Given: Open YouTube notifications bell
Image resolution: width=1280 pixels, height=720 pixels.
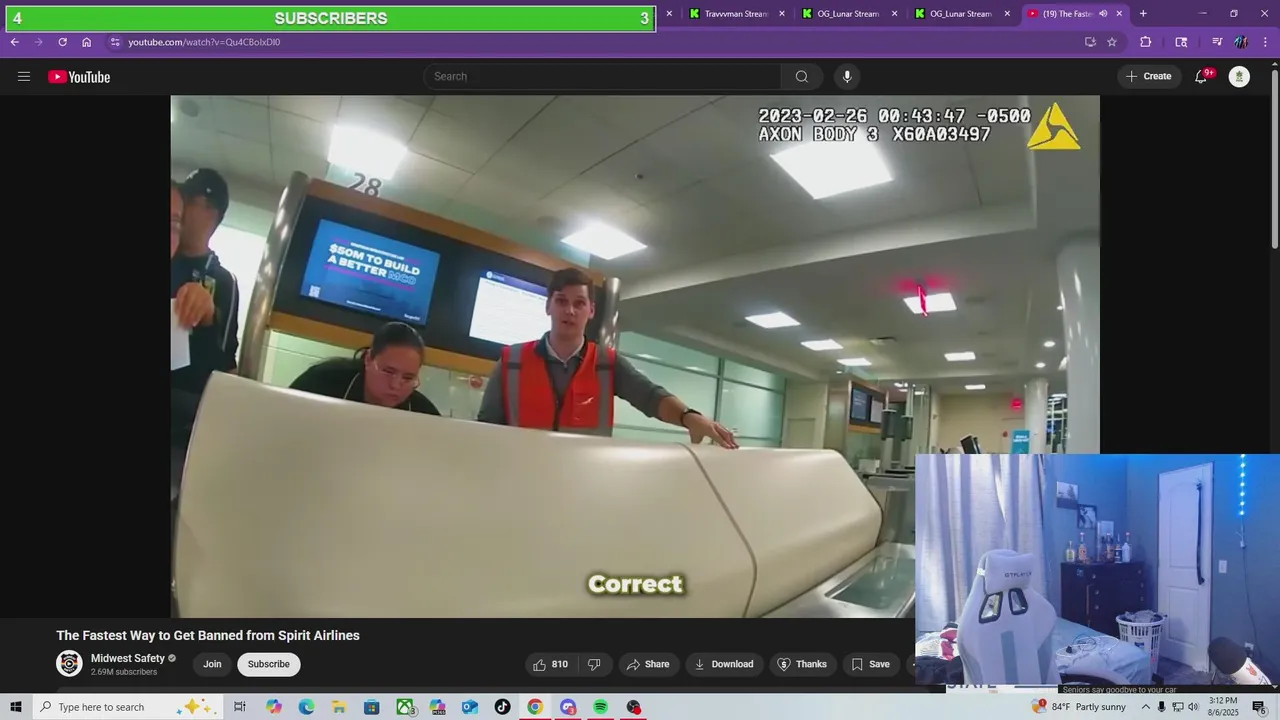Looking at the screenshot, I should tap(1201, 77).
